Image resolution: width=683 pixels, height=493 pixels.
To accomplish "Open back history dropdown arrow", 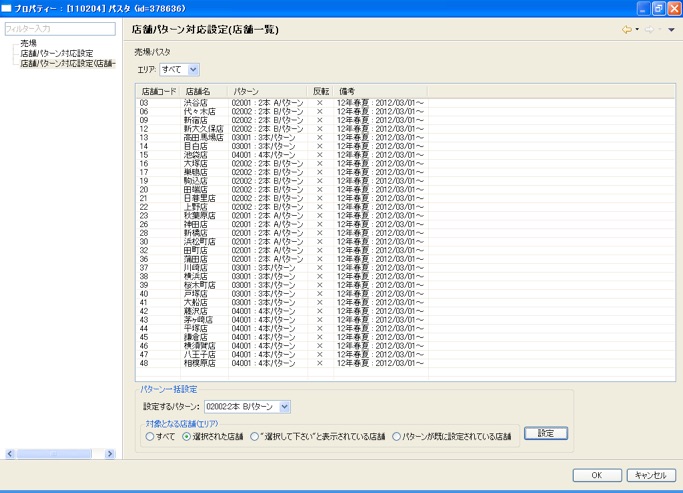I will [x=637, y=30].
